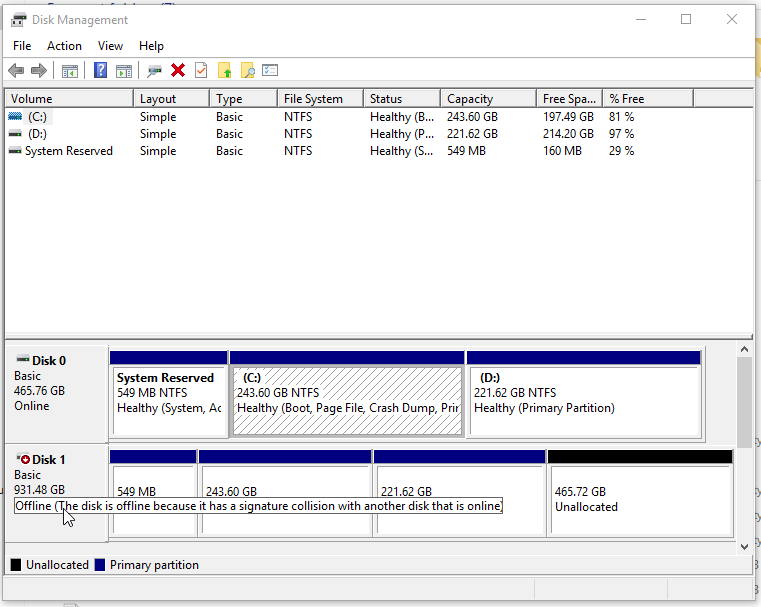The width and height of the screenshot is (761, 607).
Task: Click the Properties checkmark icon
Action: 201,70
